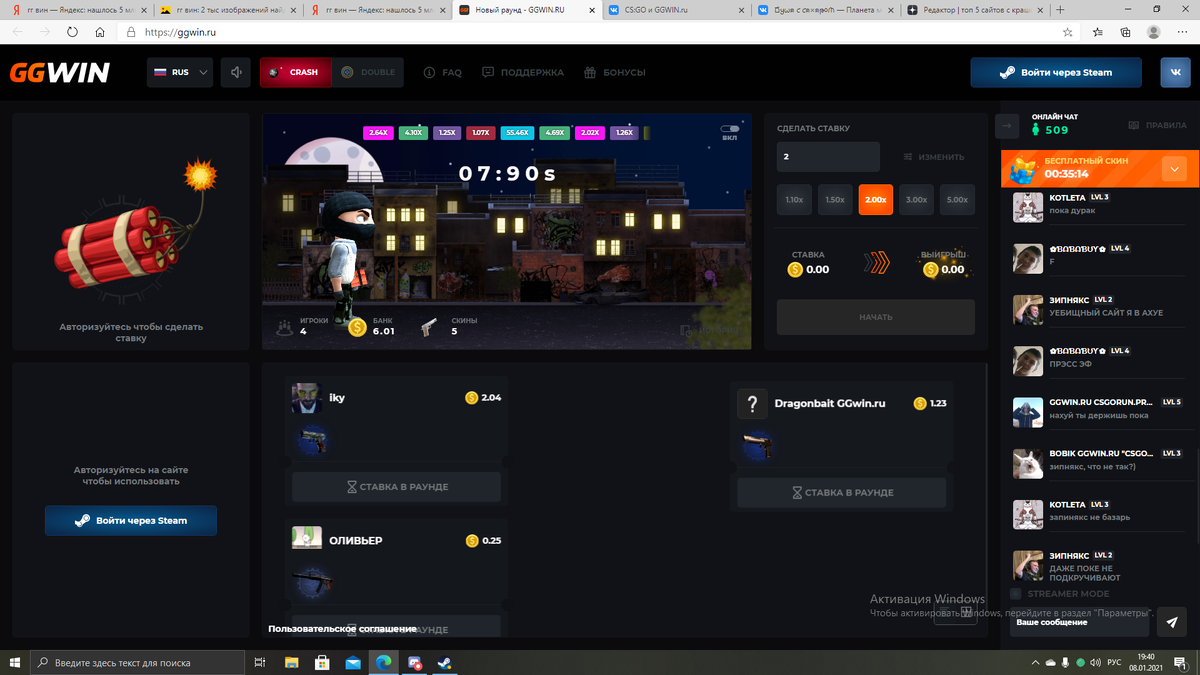Select the 1.50x auto-cashout multiplier
The image size is (1200, 675).
835,200
